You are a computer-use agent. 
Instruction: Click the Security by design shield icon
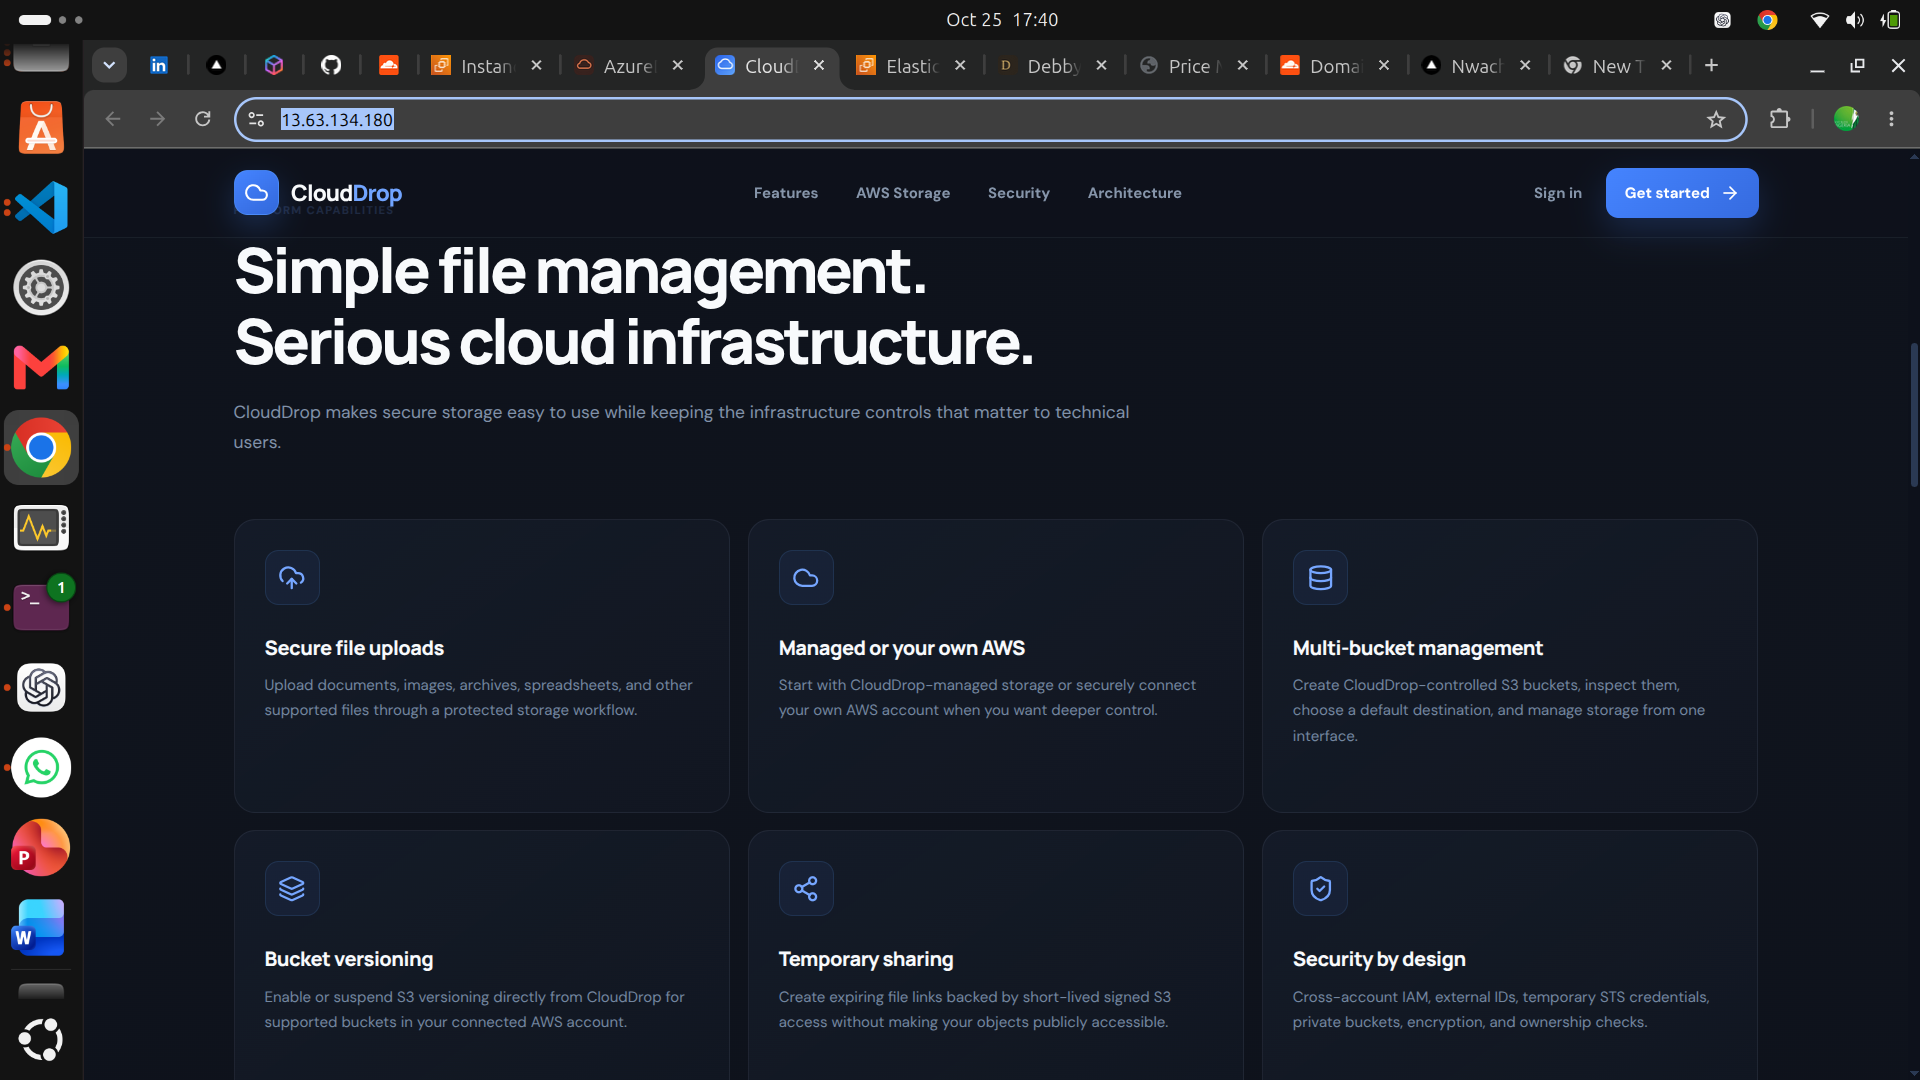[x=1320, y=888]
